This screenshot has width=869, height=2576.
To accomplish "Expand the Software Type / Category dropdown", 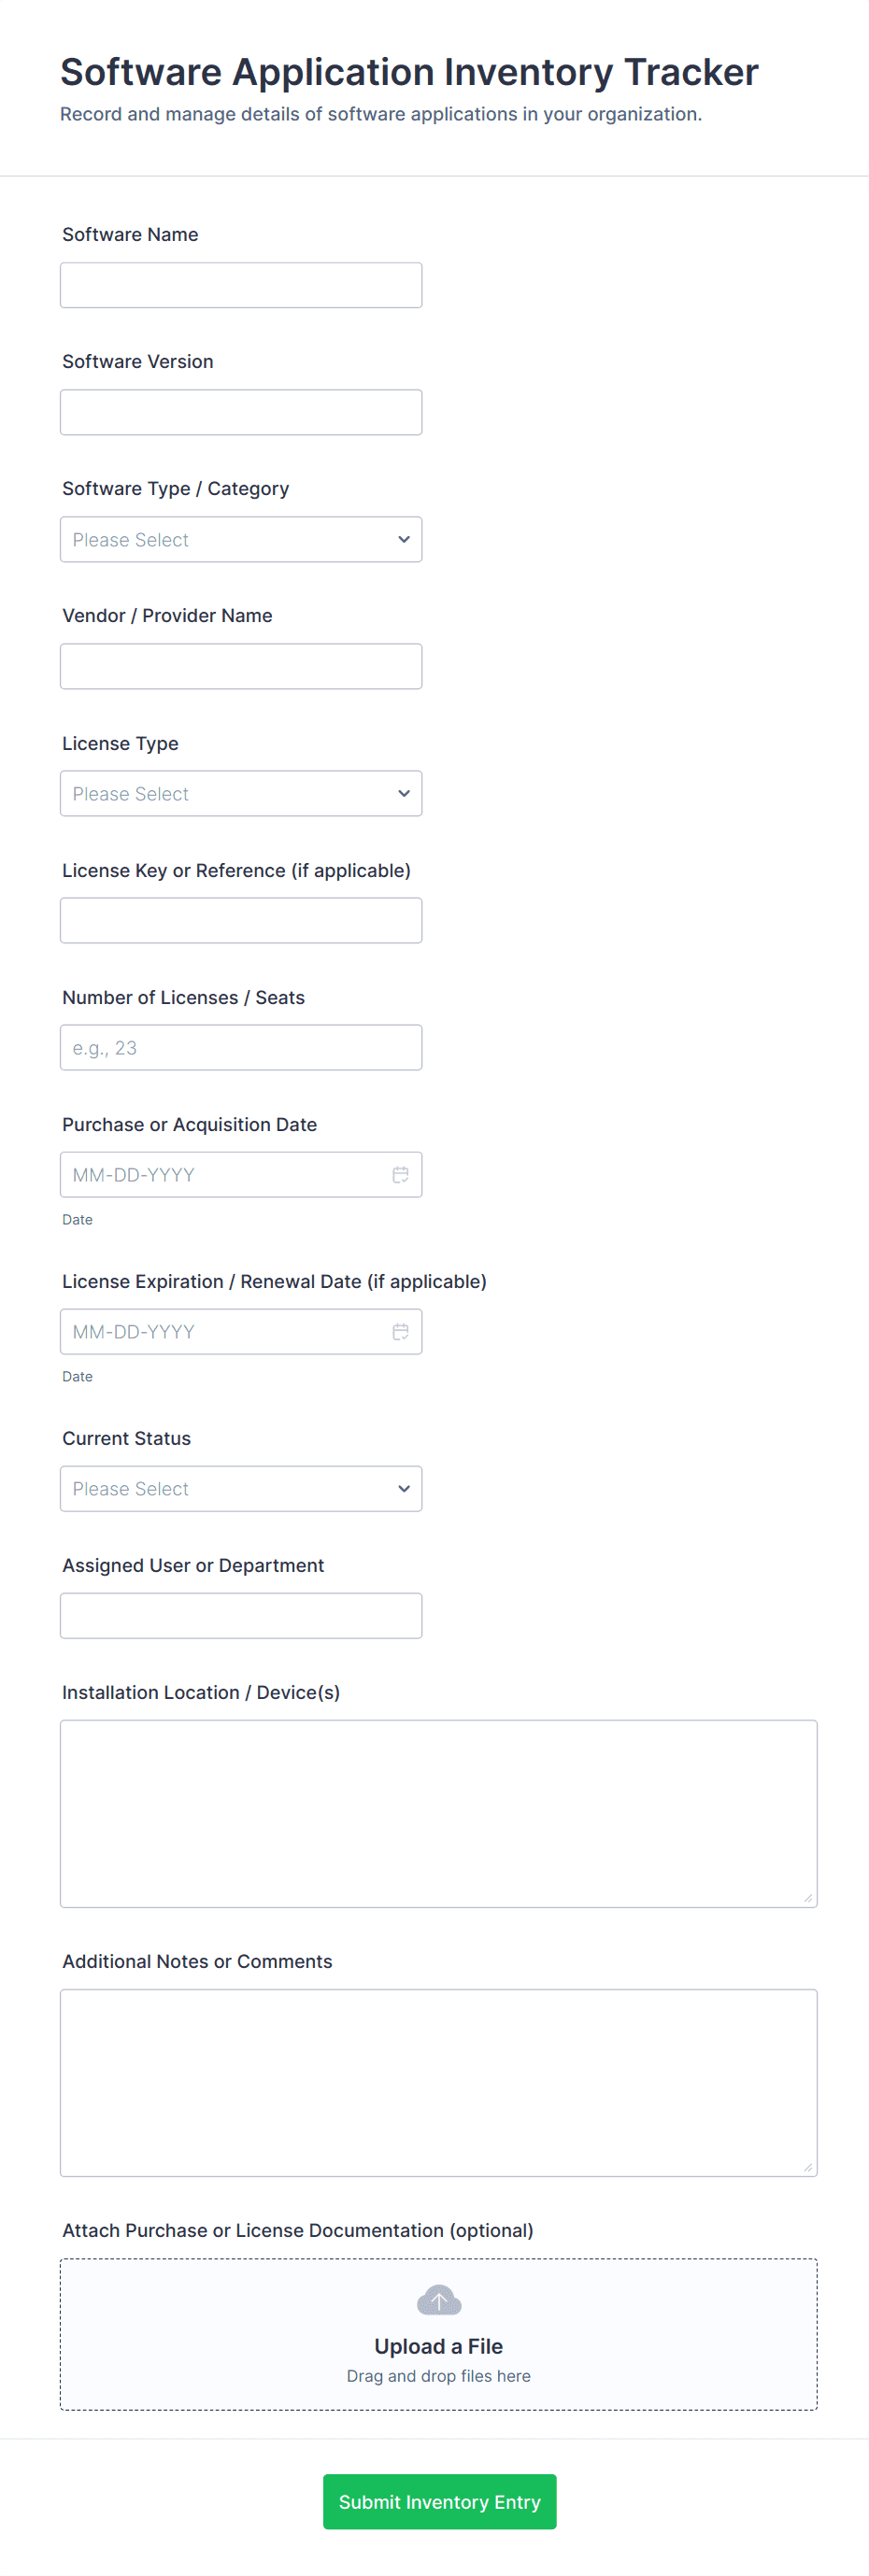I will [x=241, y=540].
